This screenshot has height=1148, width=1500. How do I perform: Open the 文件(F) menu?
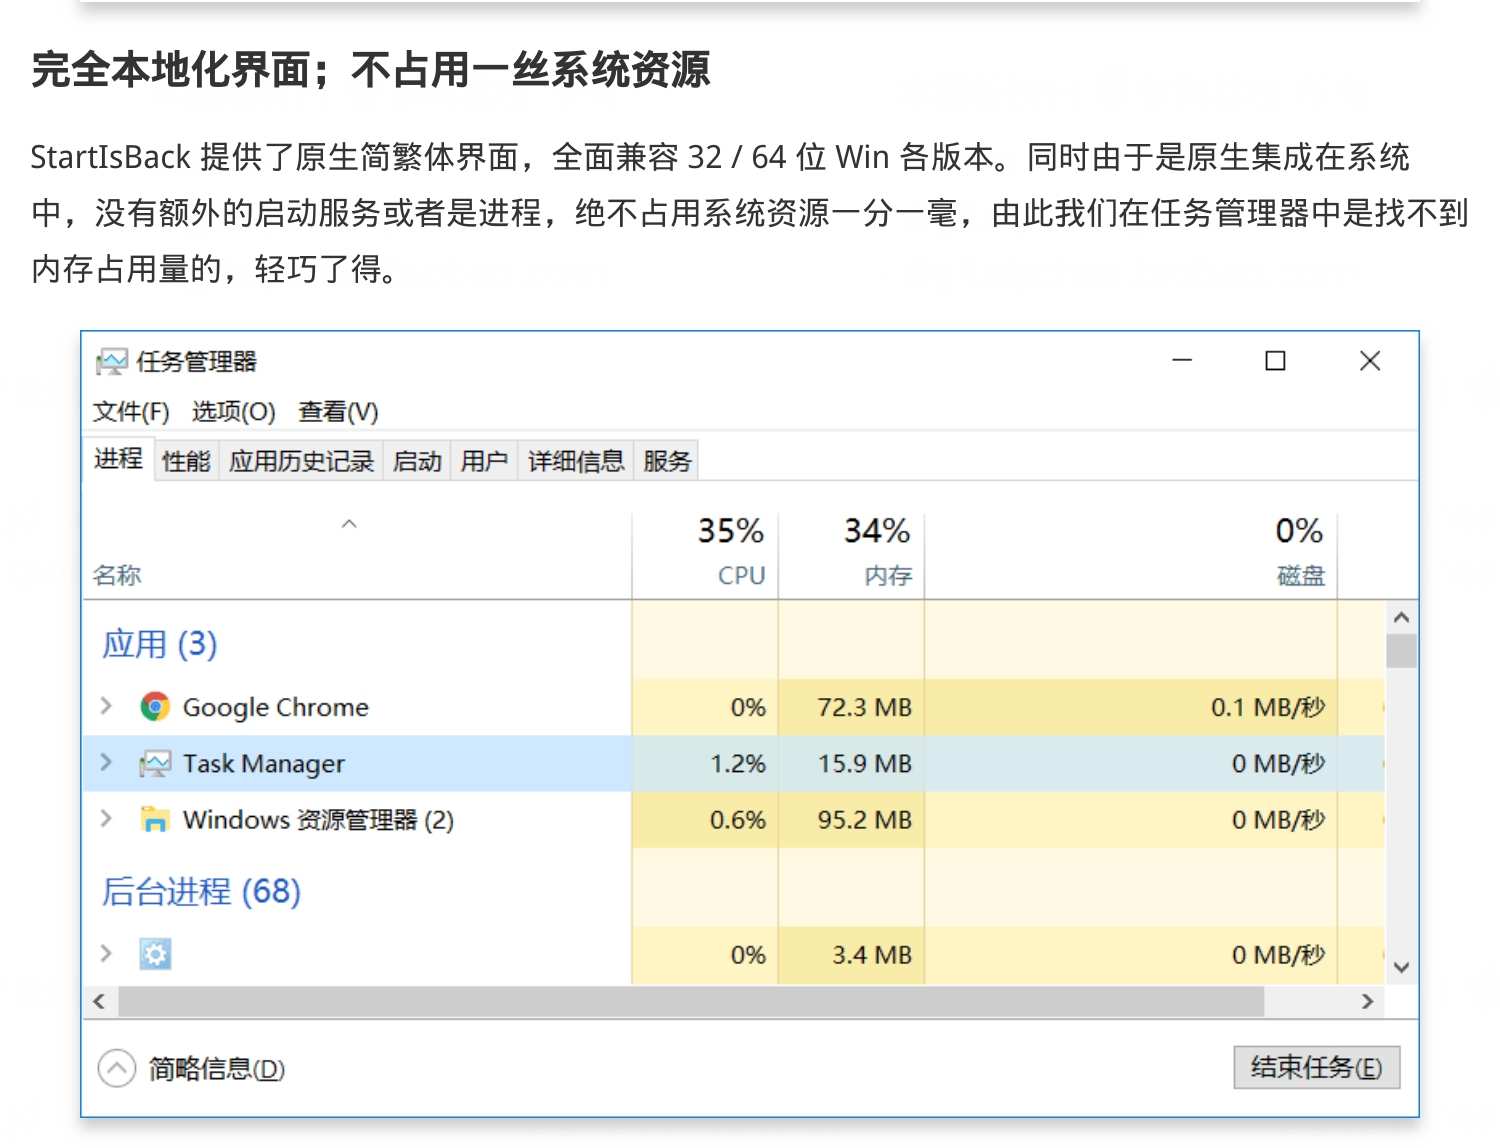[131, 412]
